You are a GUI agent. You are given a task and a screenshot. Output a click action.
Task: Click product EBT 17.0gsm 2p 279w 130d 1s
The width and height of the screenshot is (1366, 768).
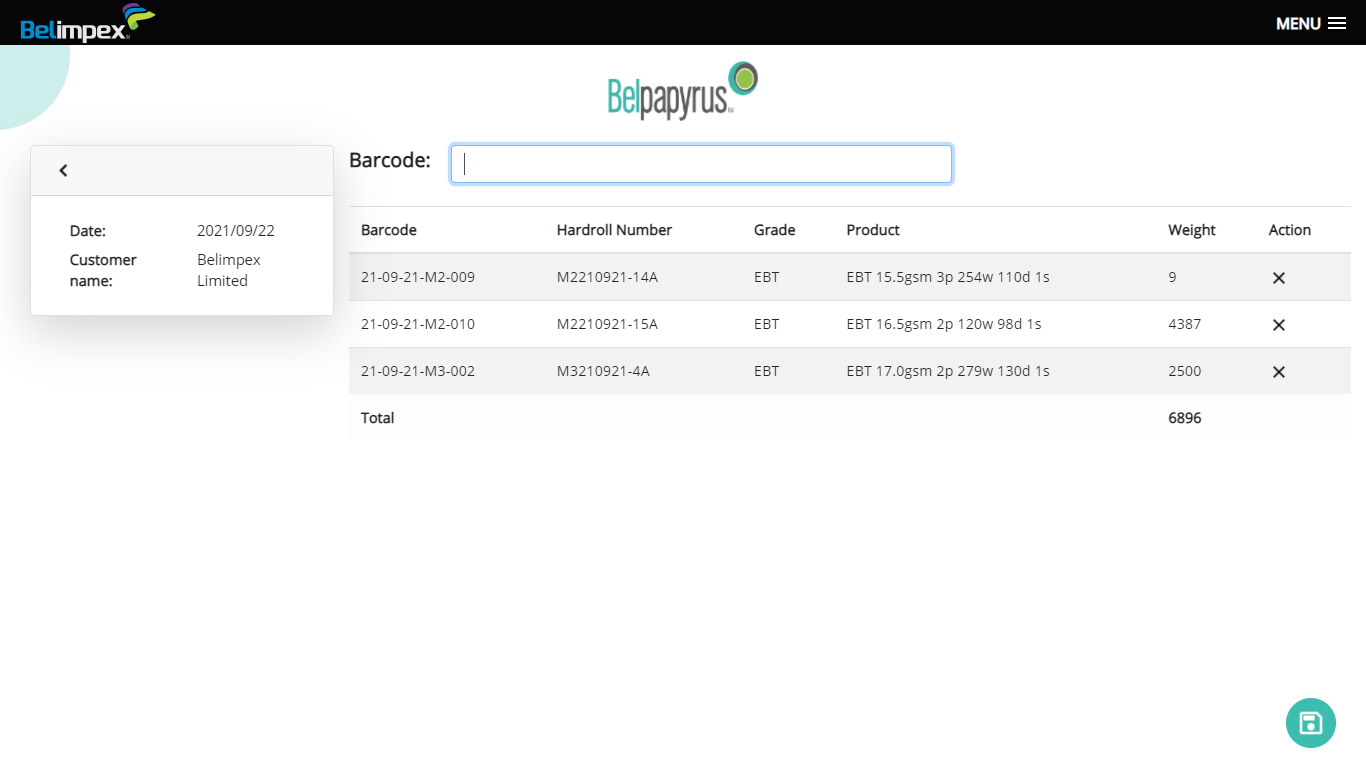click(948, 371)
